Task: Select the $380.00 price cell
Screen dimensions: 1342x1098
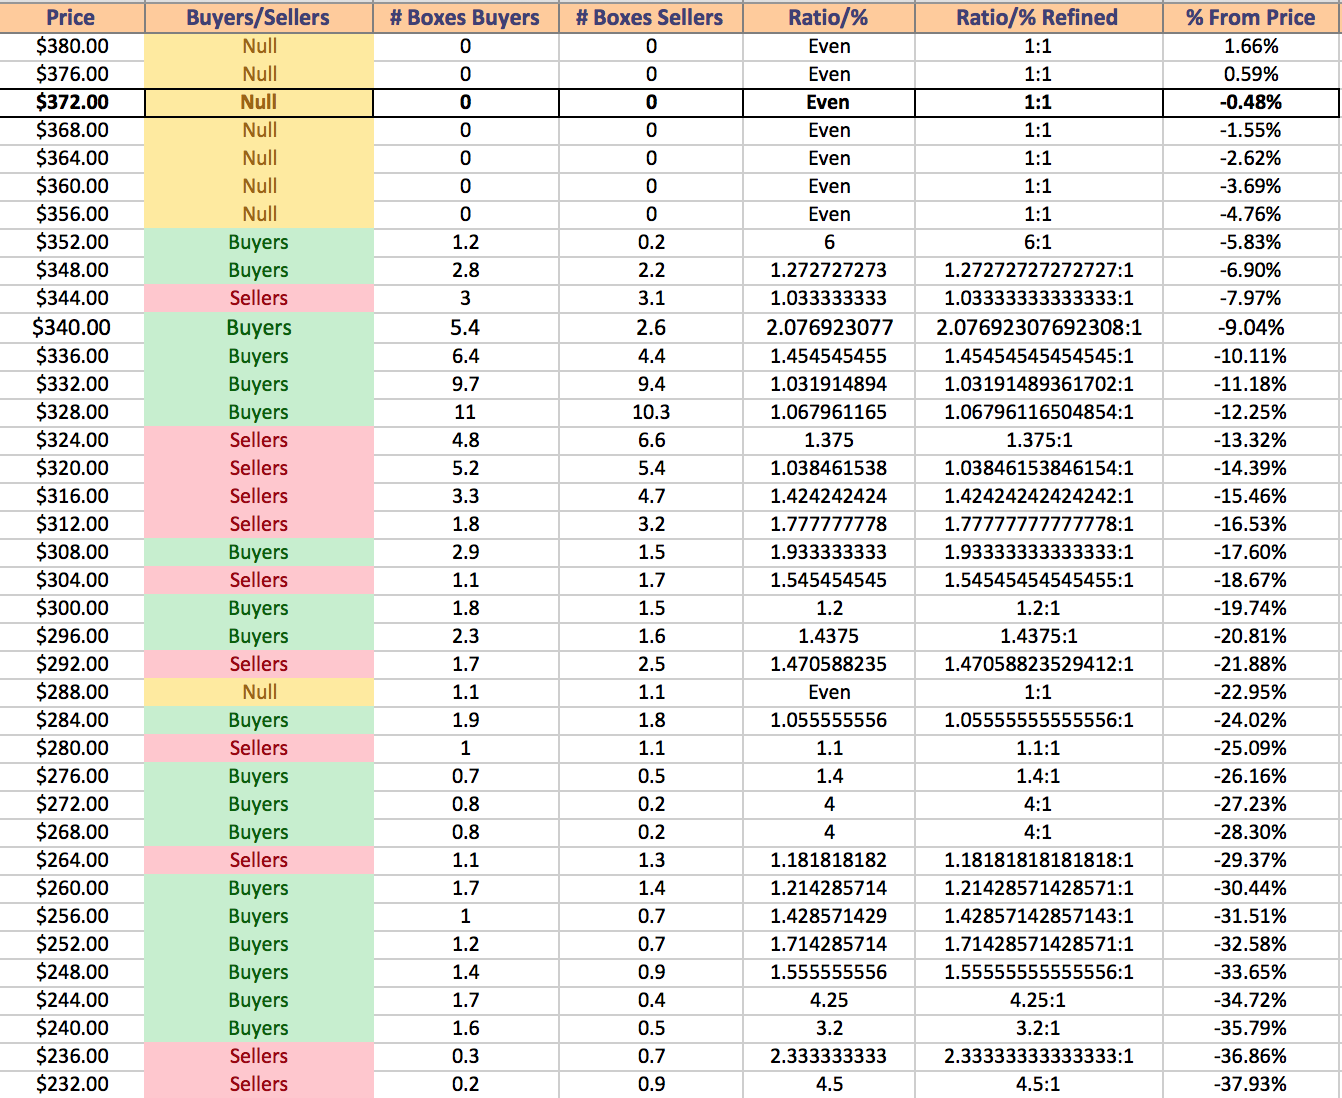Action: 72,46
